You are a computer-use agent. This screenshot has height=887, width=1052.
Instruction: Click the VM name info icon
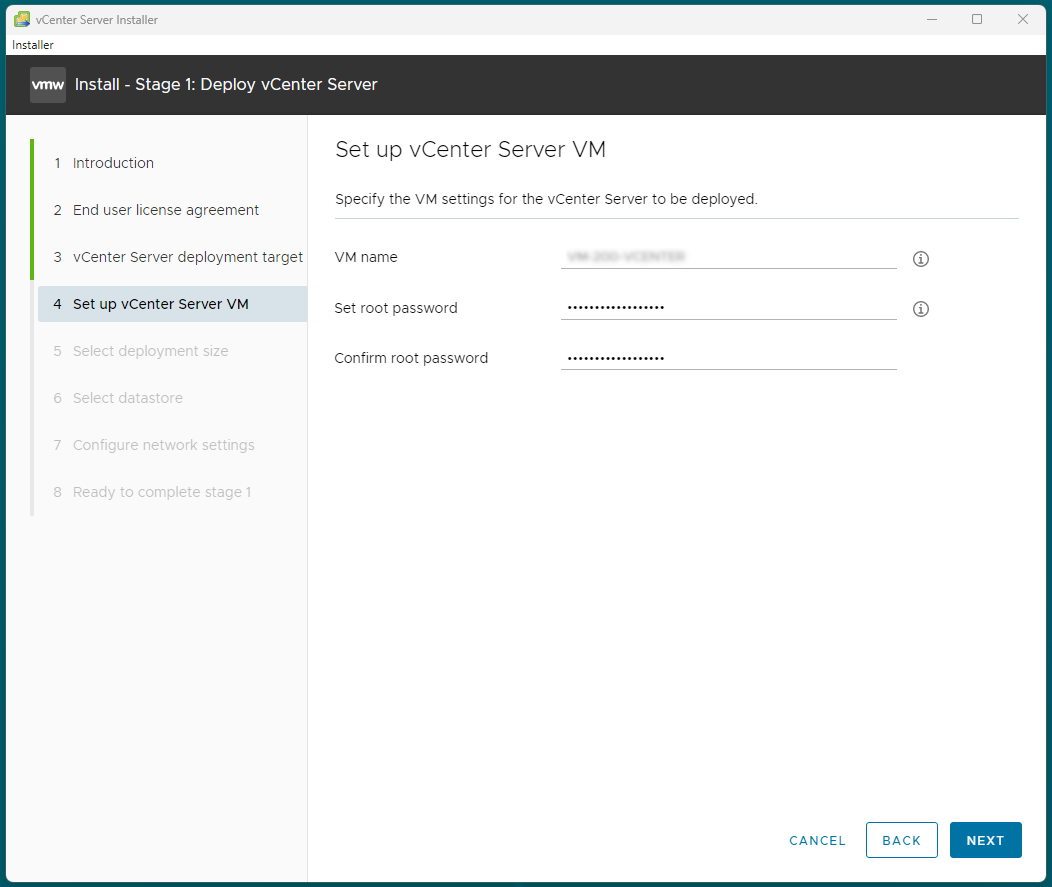pos(920,258)
